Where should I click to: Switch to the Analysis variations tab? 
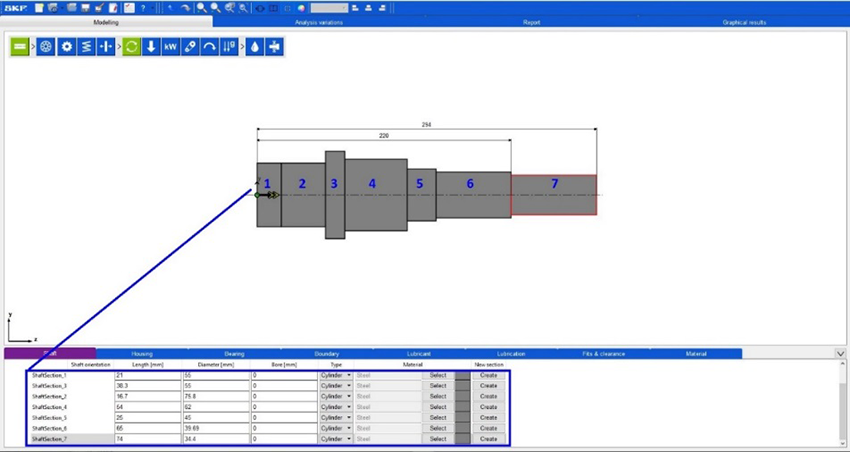(x=318, y=21)
